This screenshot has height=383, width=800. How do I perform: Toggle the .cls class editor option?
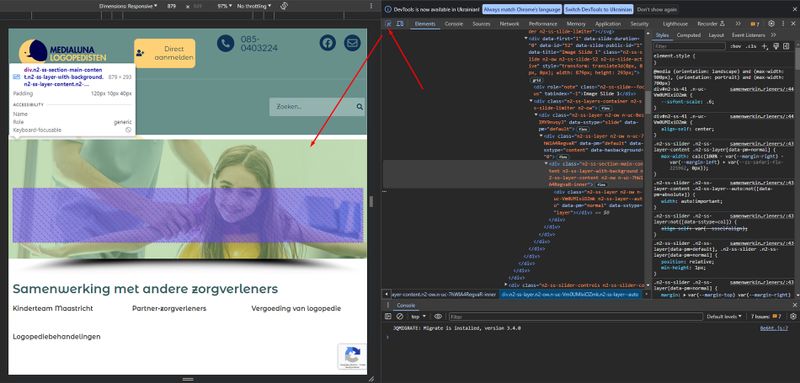tap(751, 46)
